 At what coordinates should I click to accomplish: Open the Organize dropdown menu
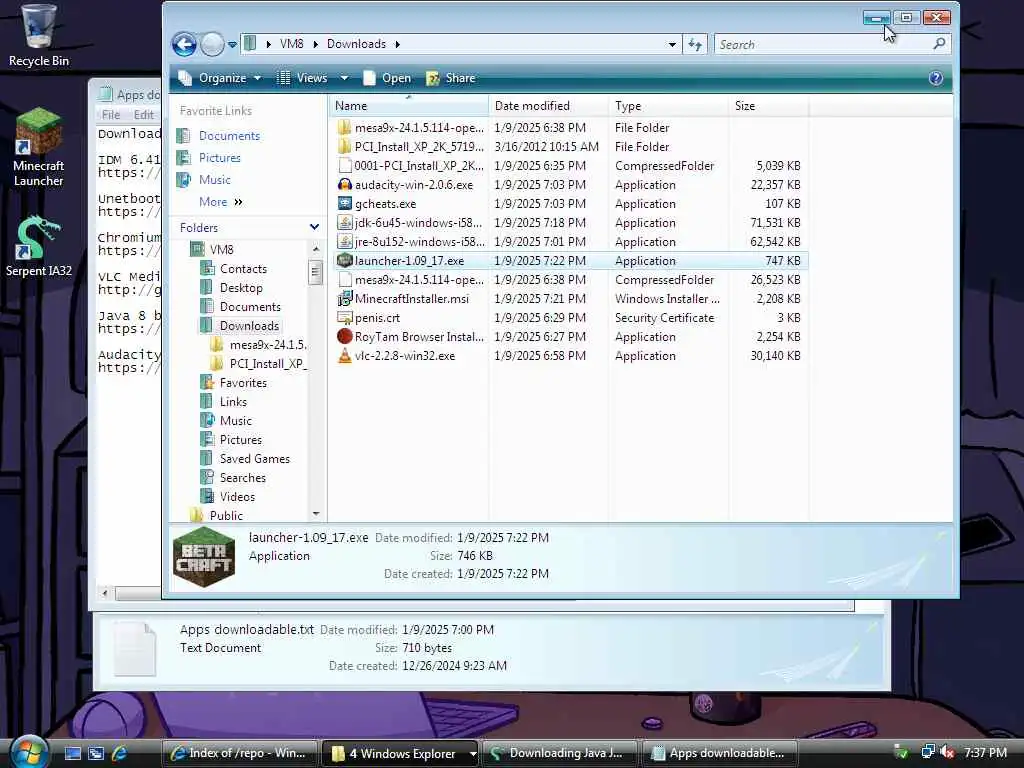[x=219, y=78]
